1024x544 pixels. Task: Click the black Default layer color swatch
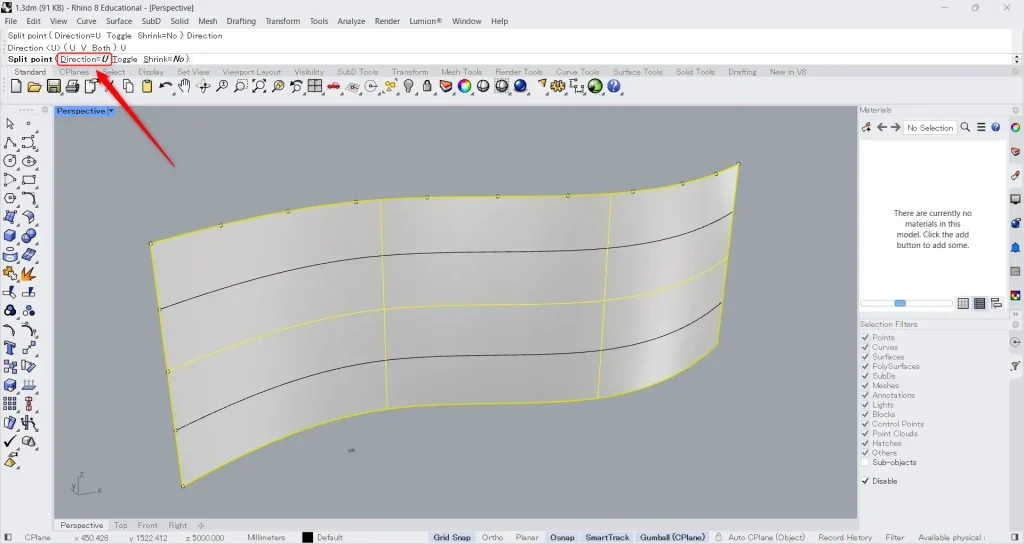point(308,537)
